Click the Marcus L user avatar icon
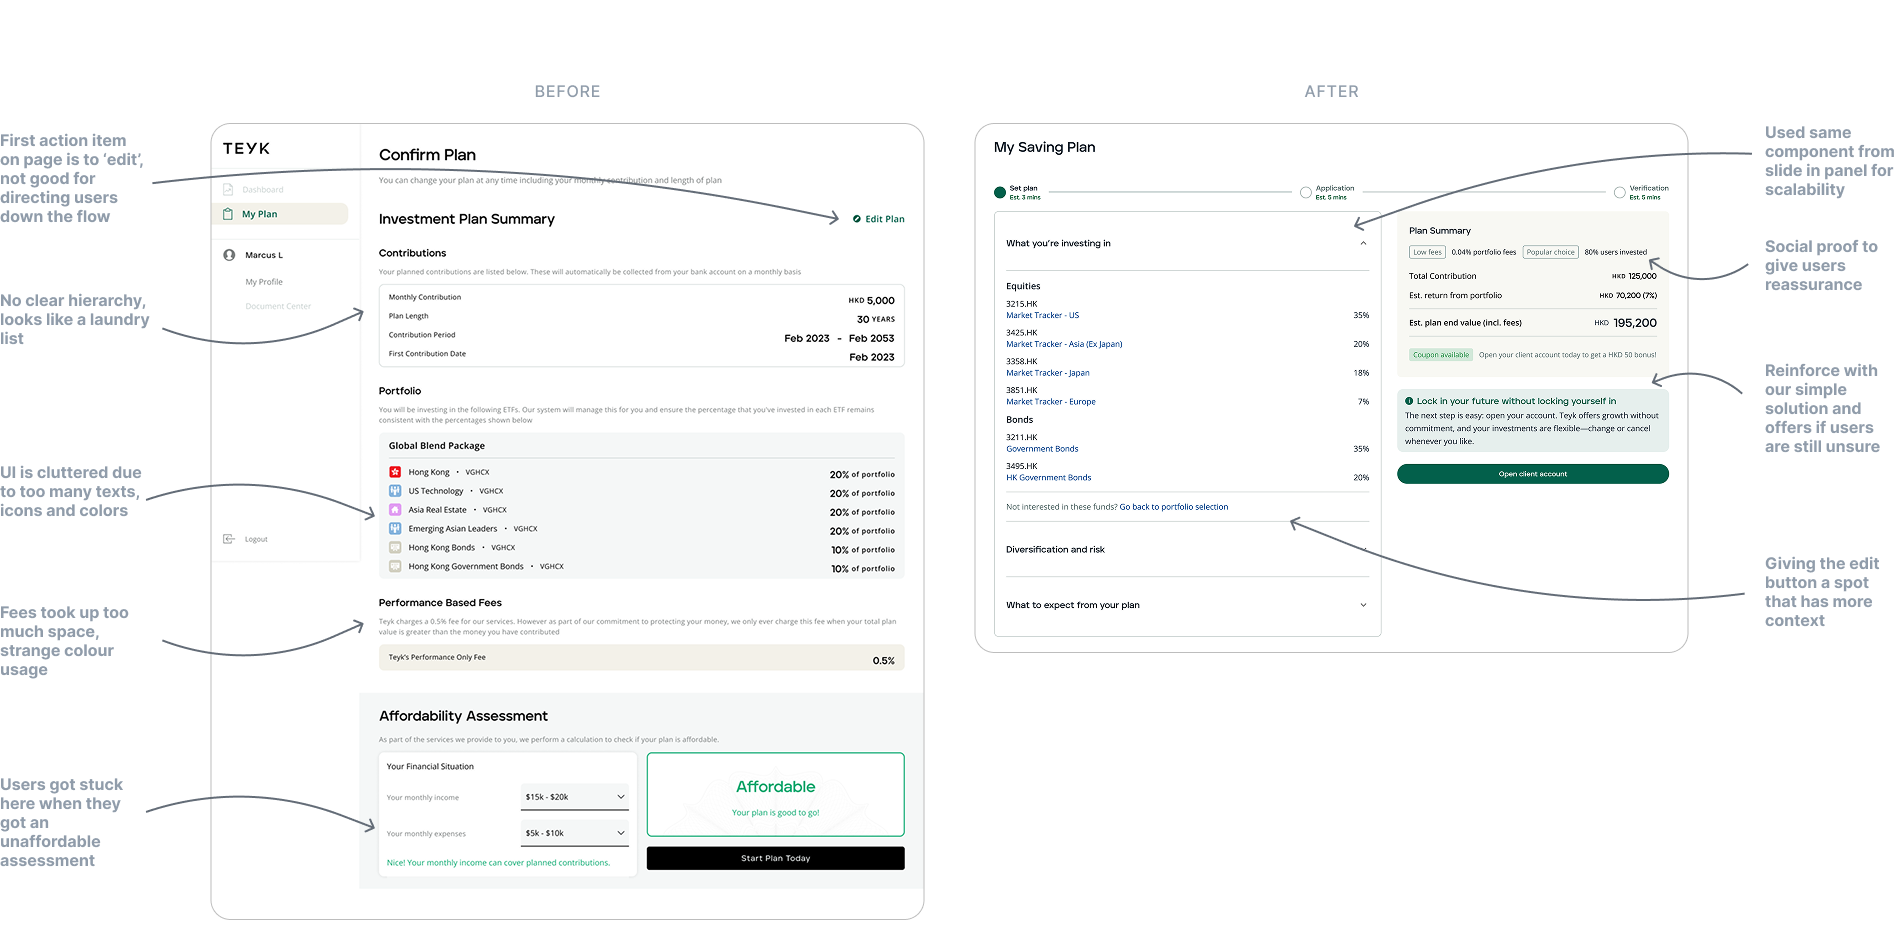This screenshot has width=1900, height=950. (x=229, y=255)
